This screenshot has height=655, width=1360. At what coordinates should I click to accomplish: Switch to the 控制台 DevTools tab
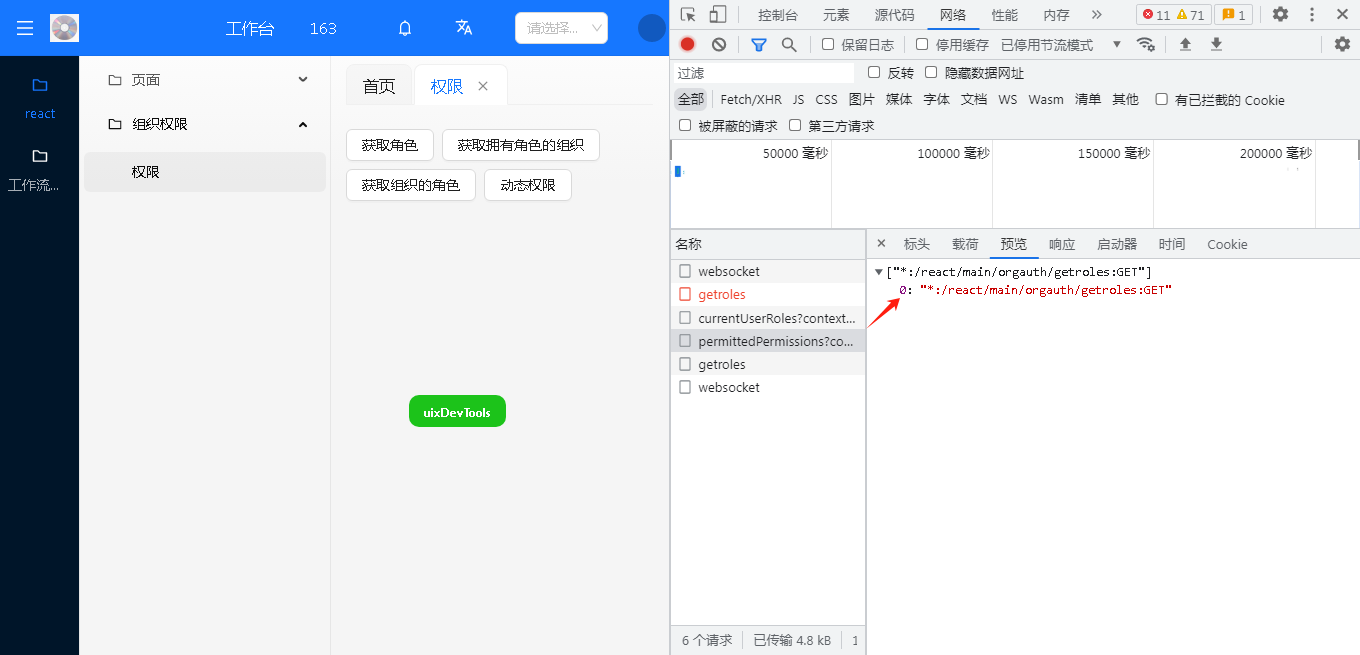pyautogui.click(x=778, y=15)
